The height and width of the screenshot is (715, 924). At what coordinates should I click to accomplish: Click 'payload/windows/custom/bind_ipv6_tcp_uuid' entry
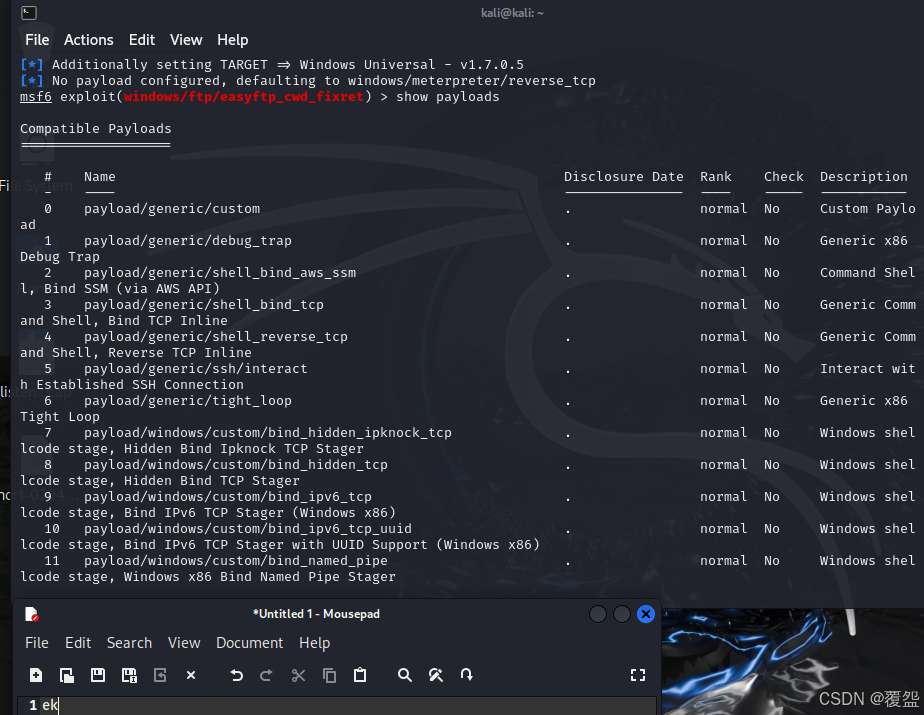[248, 529]
